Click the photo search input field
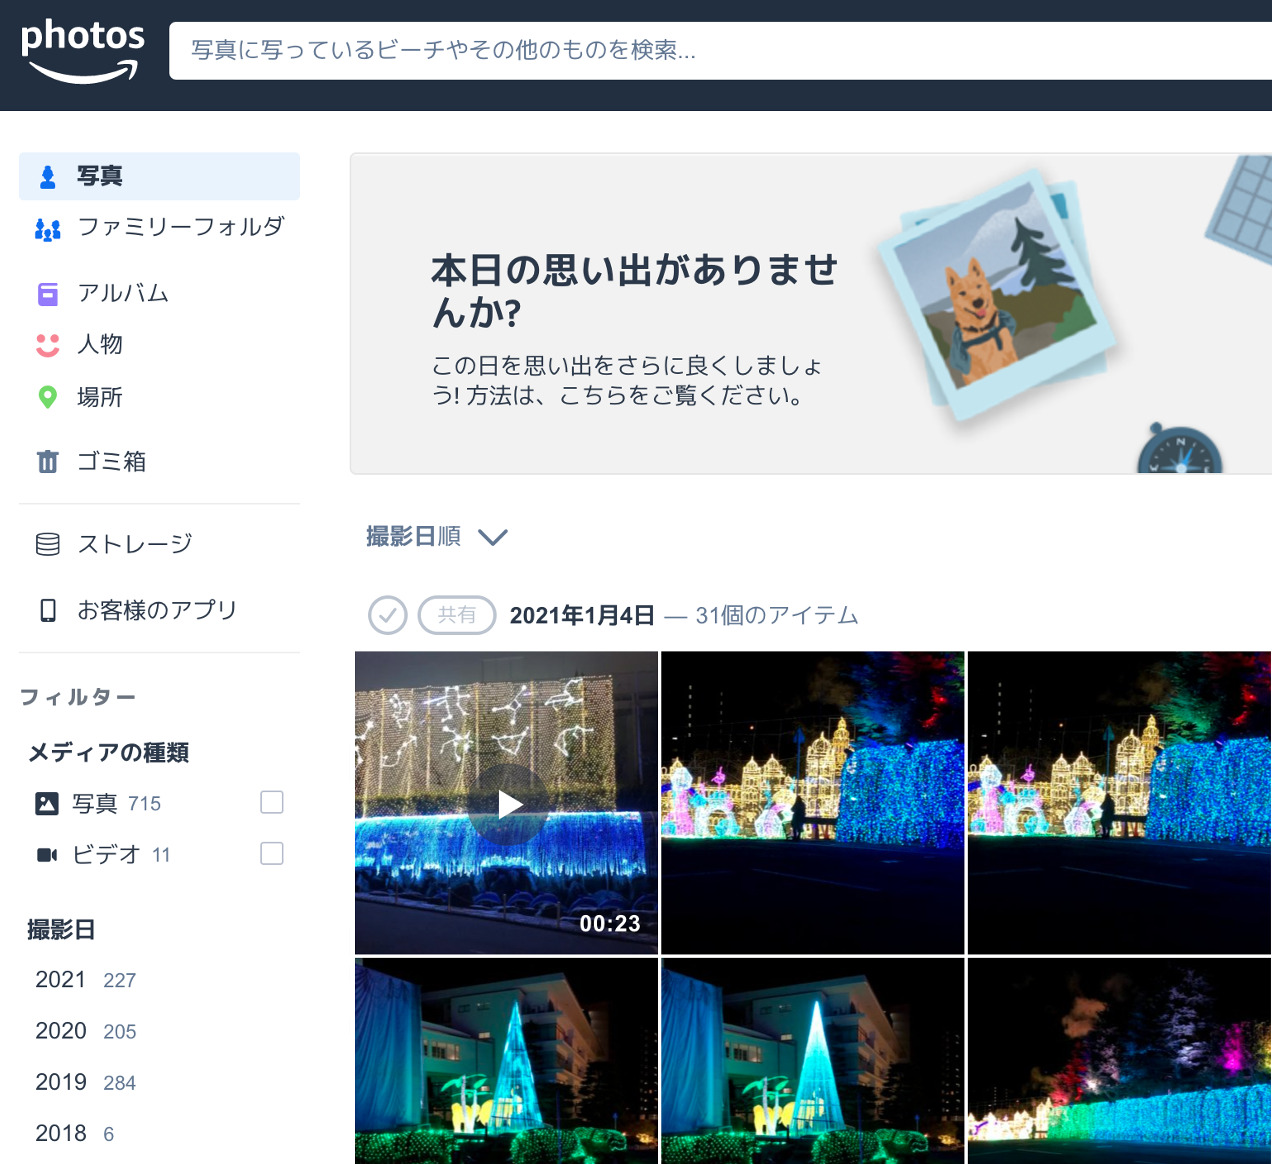This screenshot has height=1164, width=1272. (x=720, y=51)
